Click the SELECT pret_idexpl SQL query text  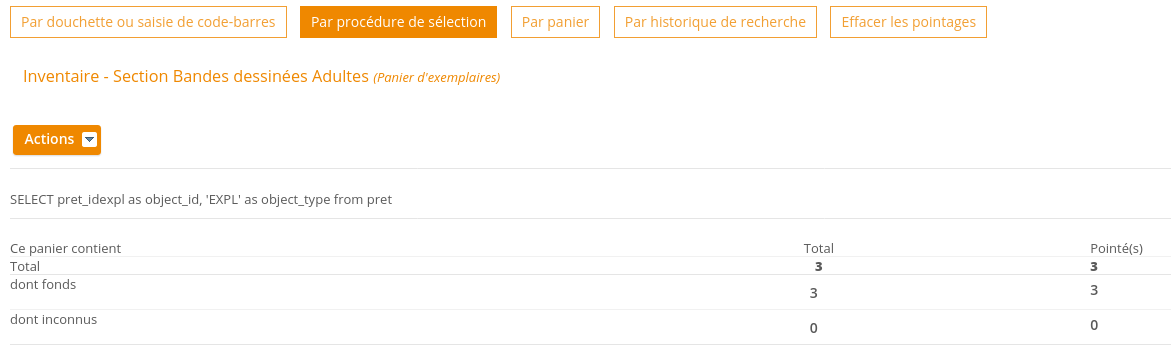pos(201,200)
